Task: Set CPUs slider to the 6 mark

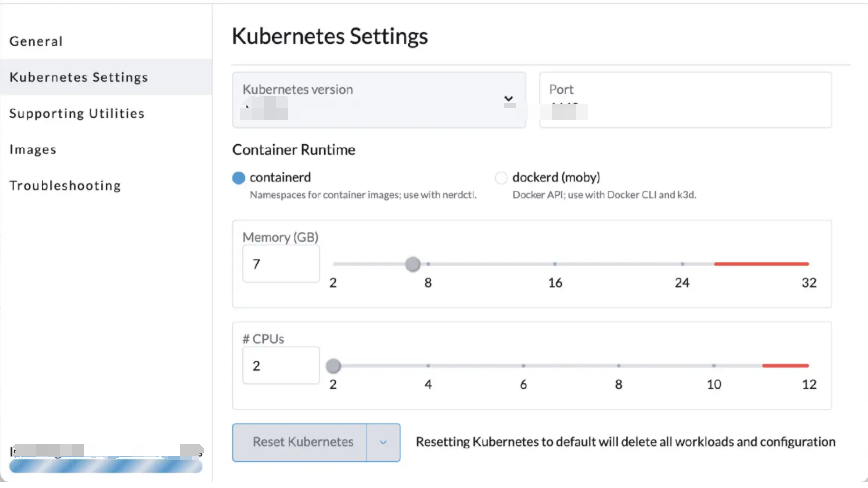Action: click(523, 366)
